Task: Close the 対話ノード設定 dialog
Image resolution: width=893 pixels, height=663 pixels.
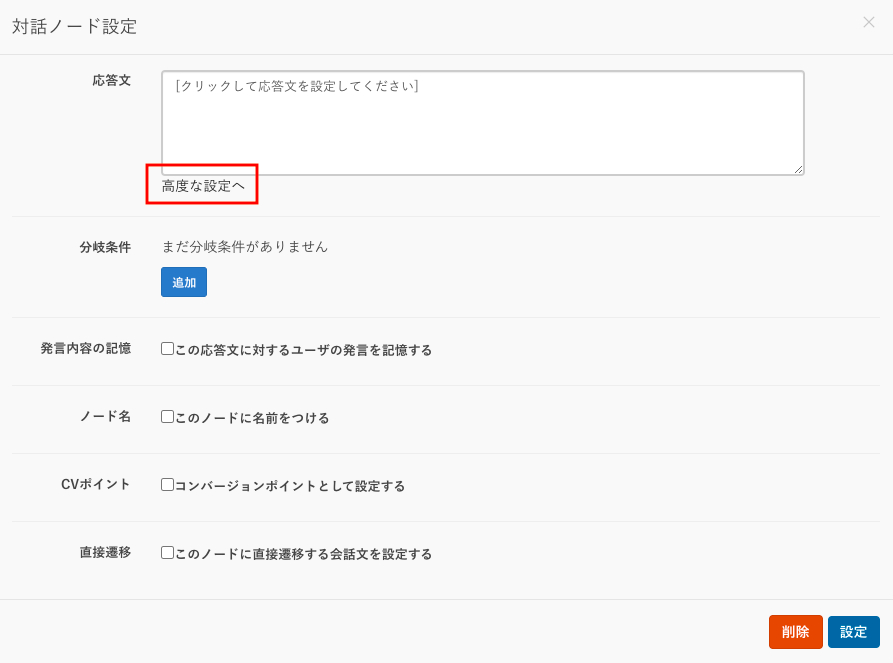Action: [x=868, y=22]
